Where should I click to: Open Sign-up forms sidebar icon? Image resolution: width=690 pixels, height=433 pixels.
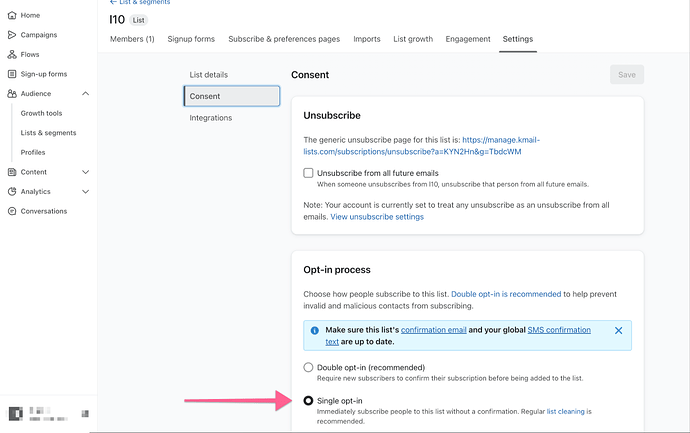(12, 74)
